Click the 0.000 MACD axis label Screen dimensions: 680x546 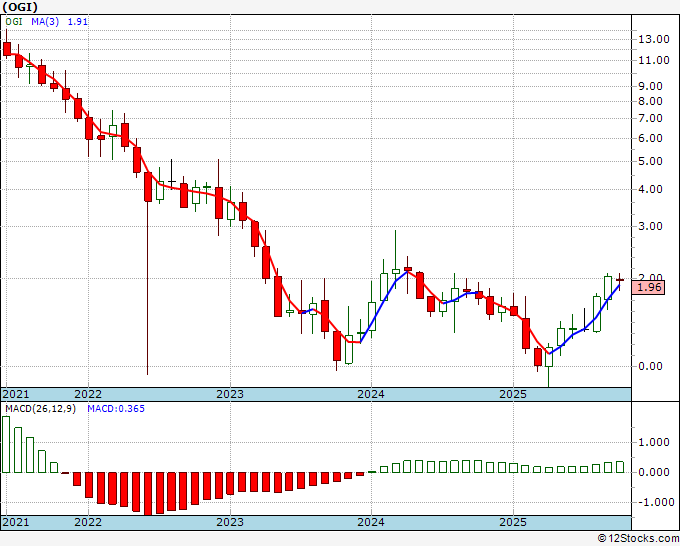[x=654, y=472]
